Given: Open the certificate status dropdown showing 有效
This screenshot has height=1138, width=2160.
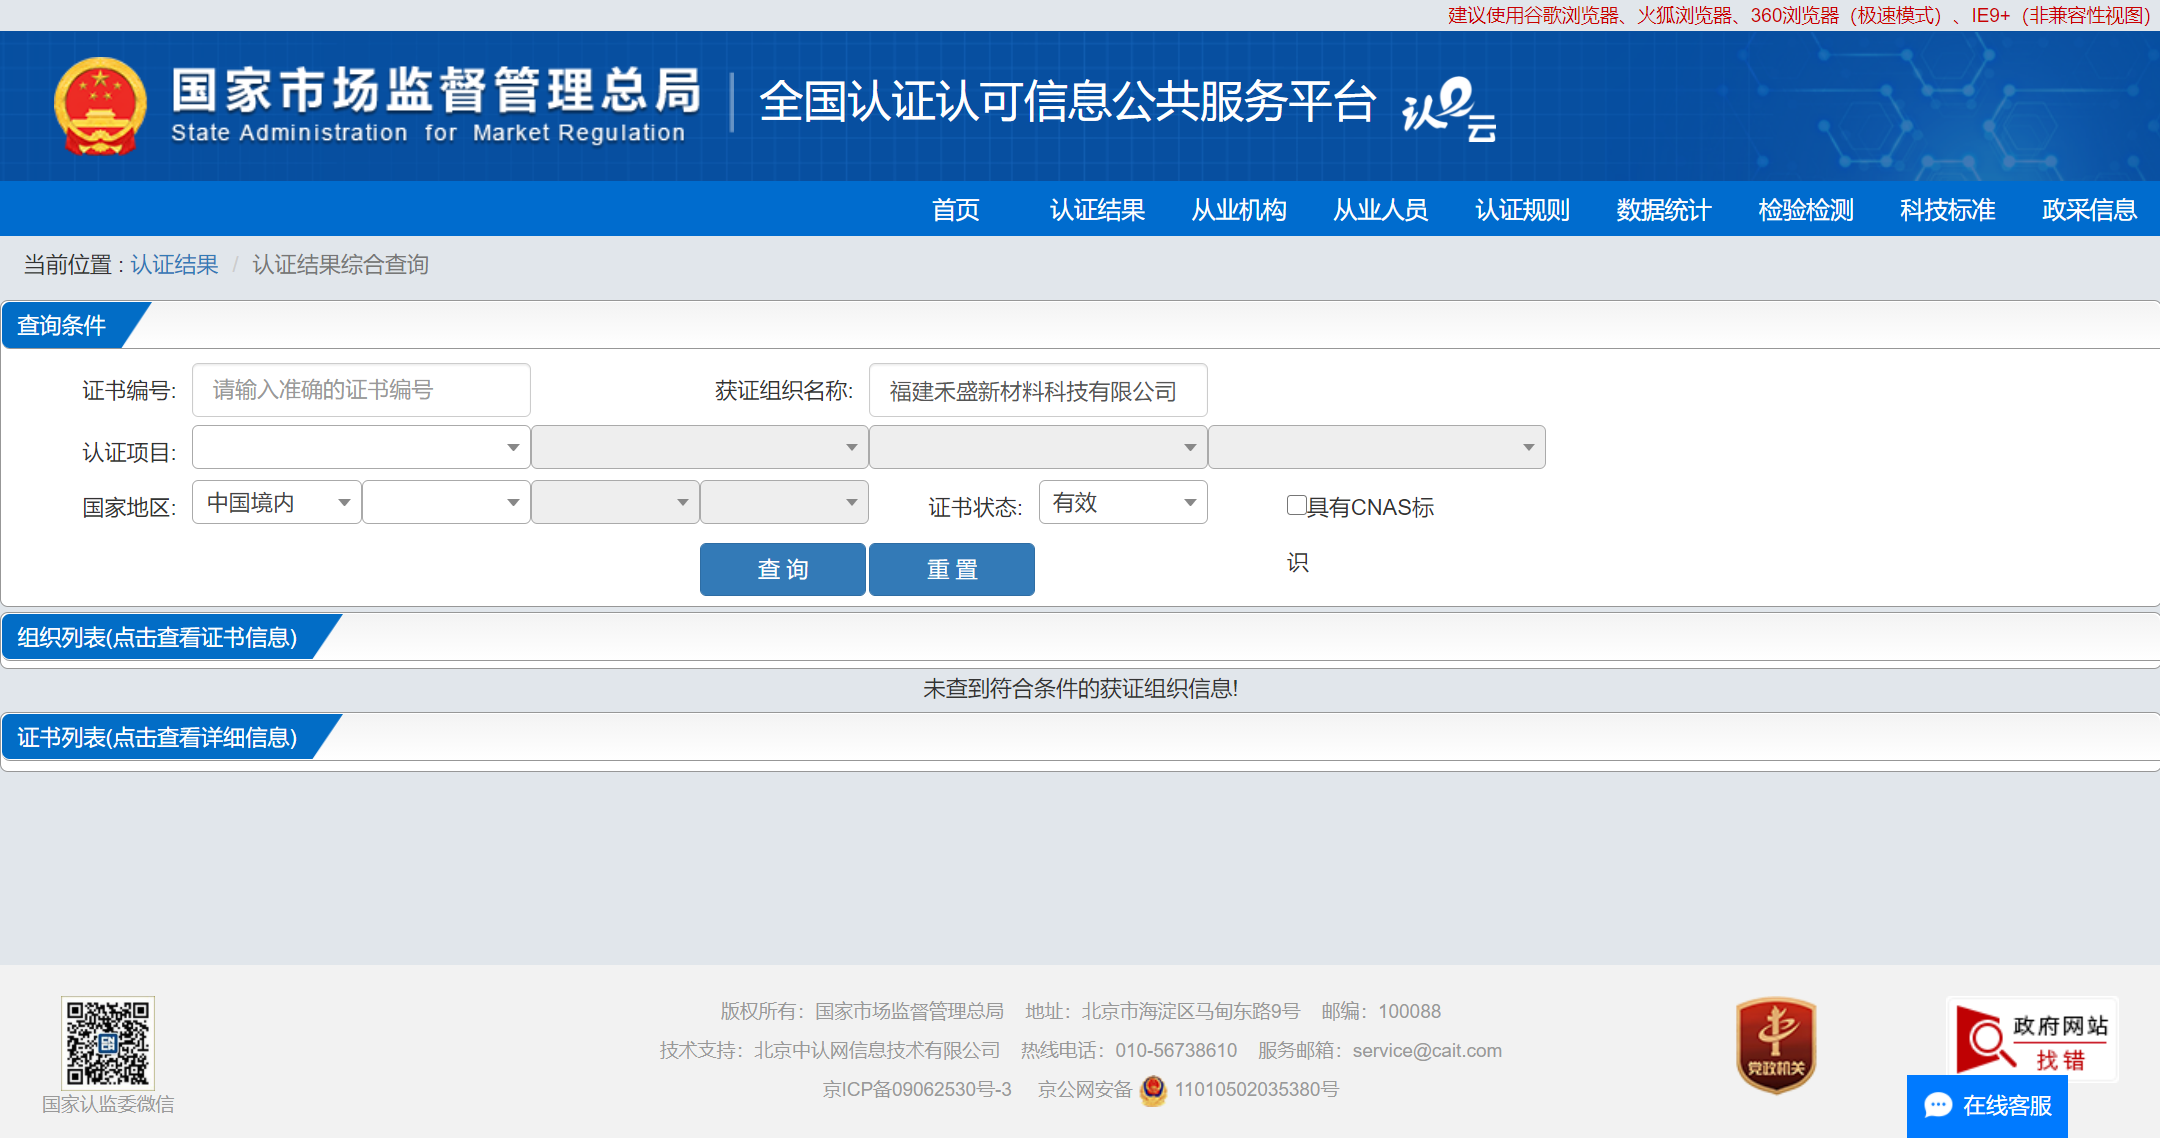Looking at the screenshot, I should (x=1122, y=502).
